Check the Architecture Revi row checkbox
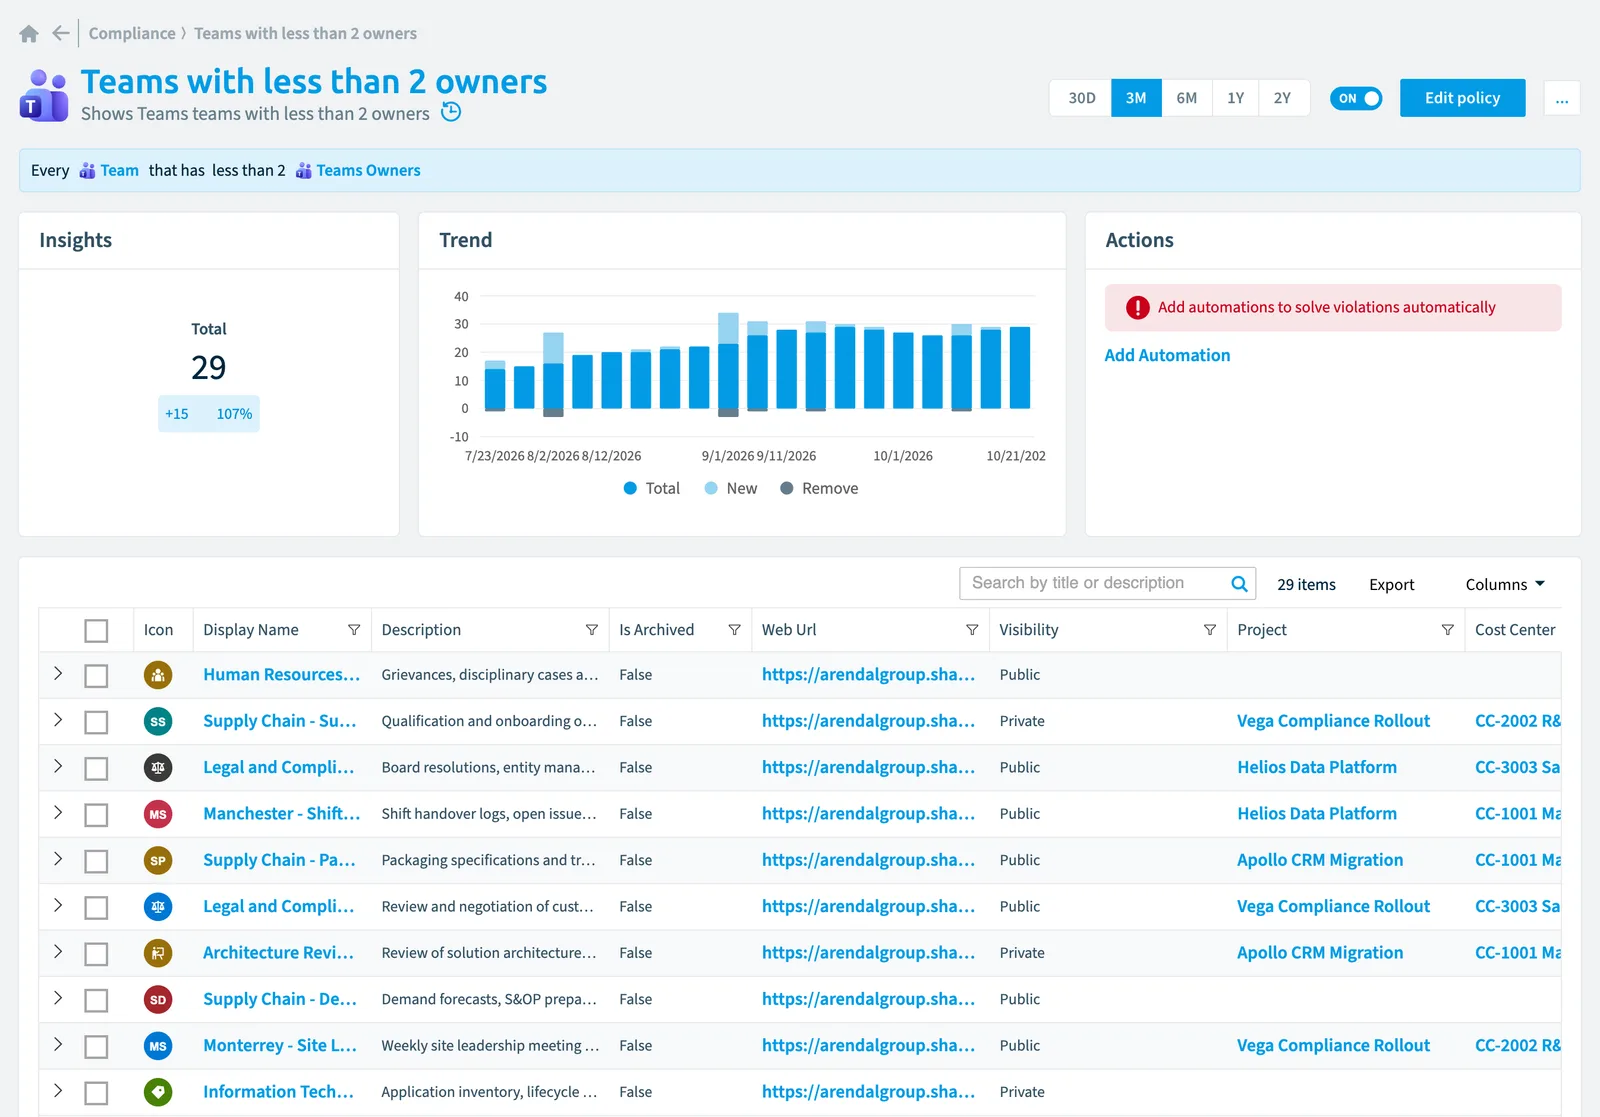Screen dimensions: 1600x1117 96,955
